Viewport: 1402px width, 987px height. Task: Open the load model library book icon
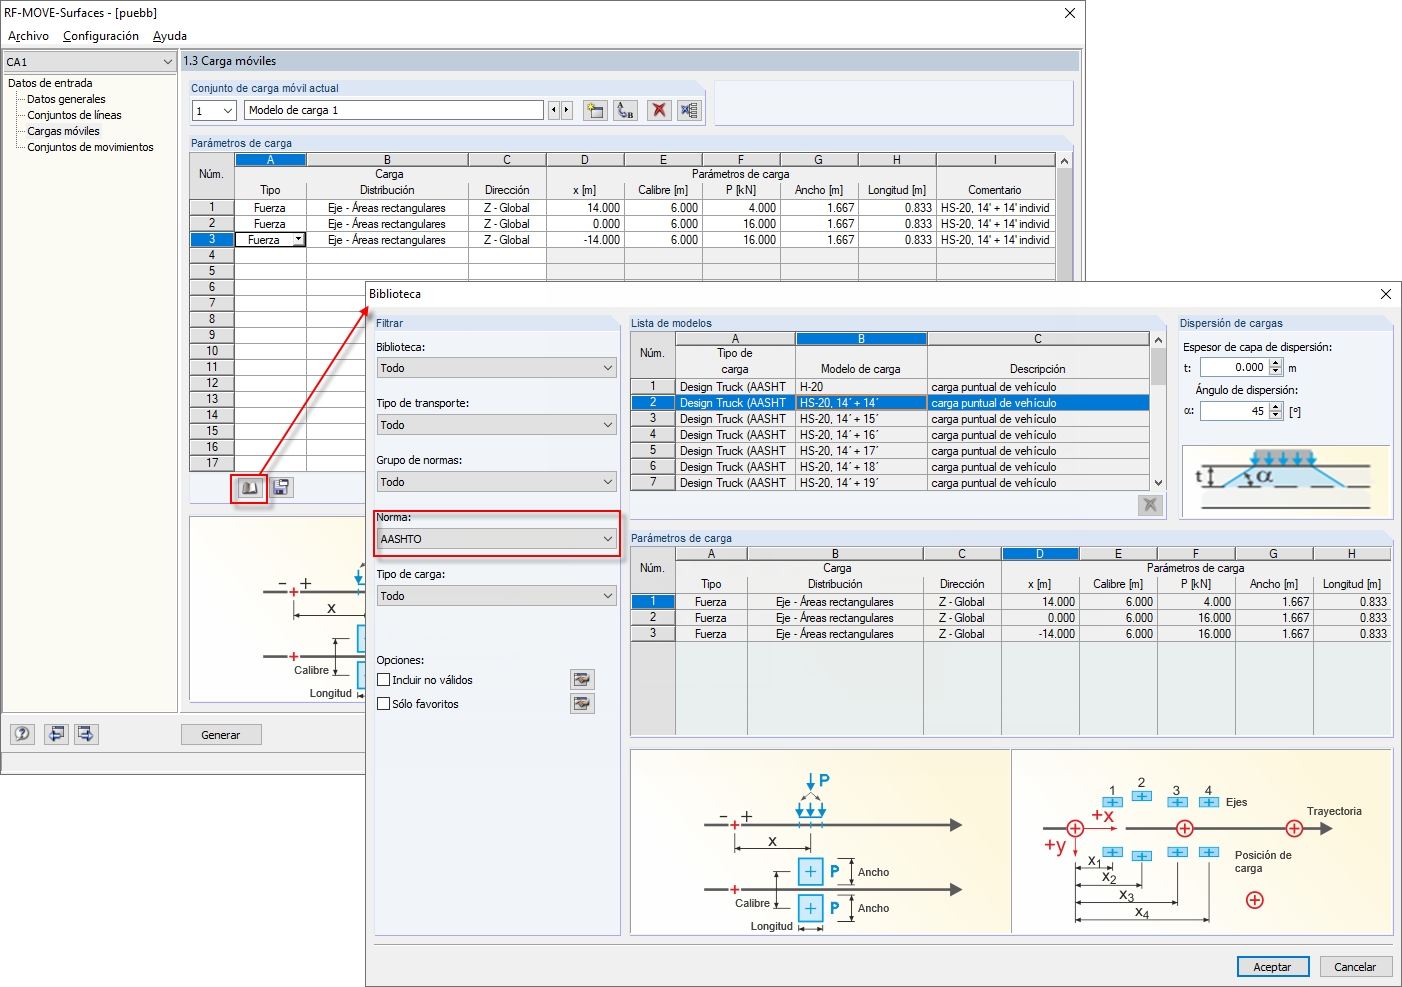[x=250, y=487]
